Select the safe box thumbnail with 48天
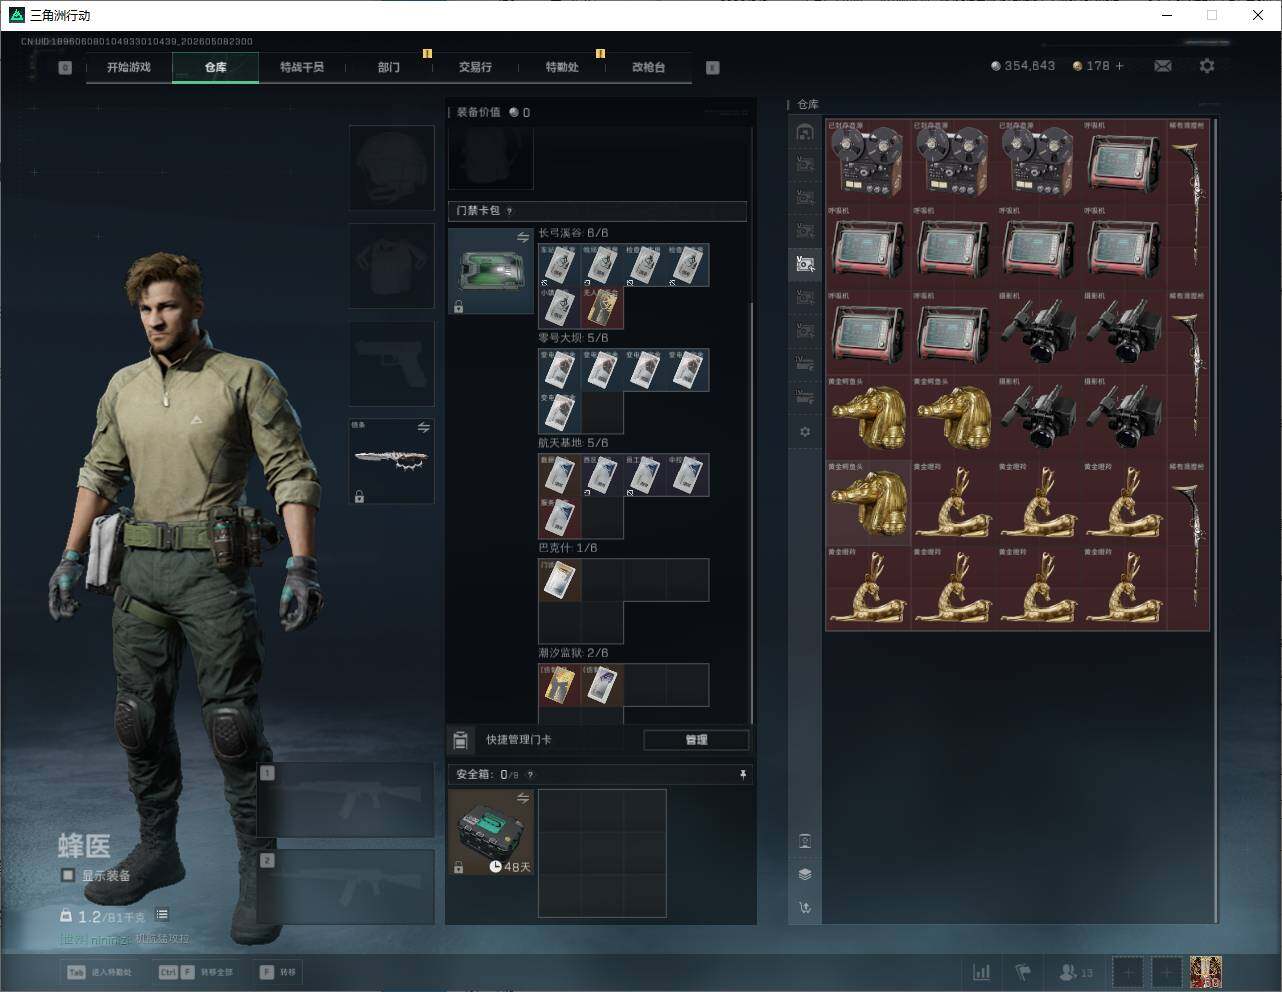The height and width of the screenshot is (992, 1282). pos(490,832)
